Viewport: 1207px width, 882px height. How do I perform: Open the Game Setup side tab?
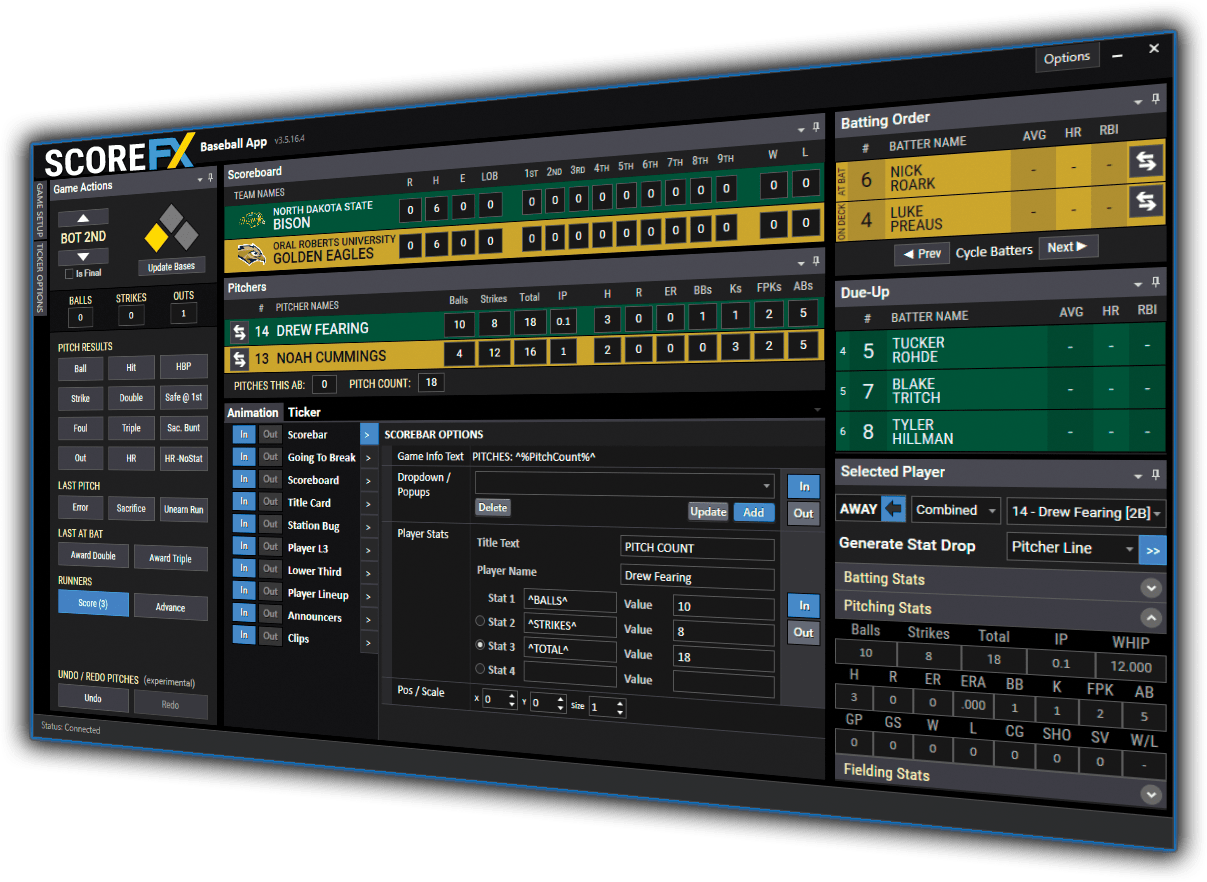point(41,208)
